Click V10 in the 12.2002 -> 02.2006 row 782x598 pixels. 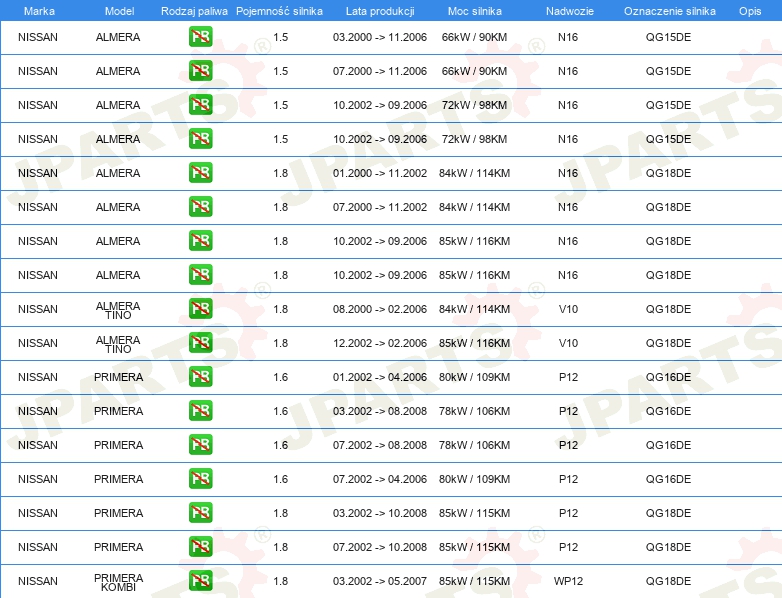pyautogui.click(x=568, y=343)
